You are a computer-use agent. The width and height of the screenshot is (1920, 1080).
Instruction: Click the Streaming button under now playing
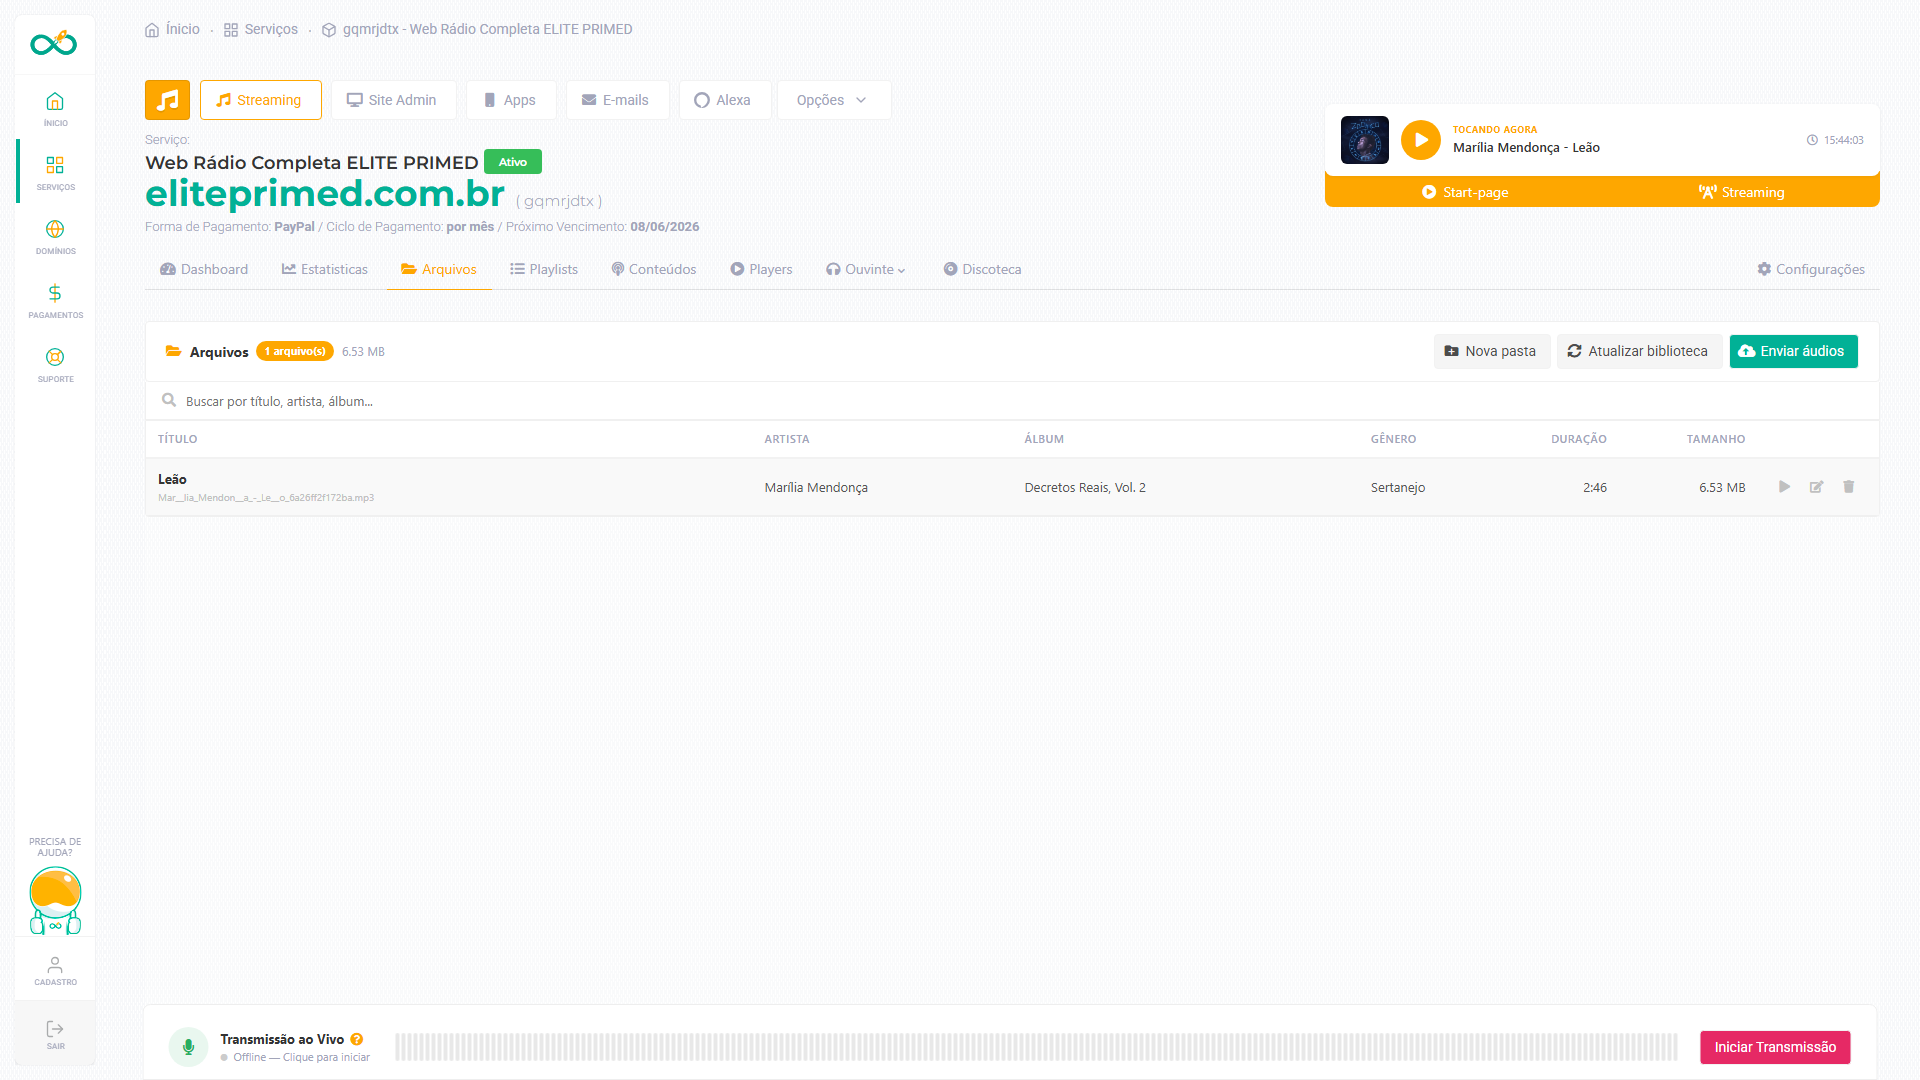pos(1741,192)
